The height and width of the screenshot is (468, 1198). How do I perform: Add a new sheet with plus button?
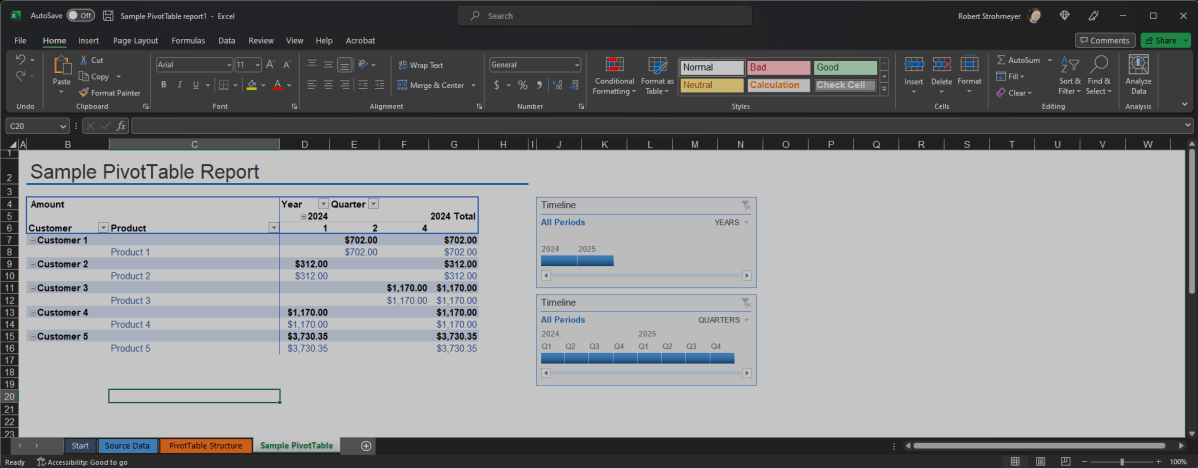pyautogui.click(x=366, y=445)
